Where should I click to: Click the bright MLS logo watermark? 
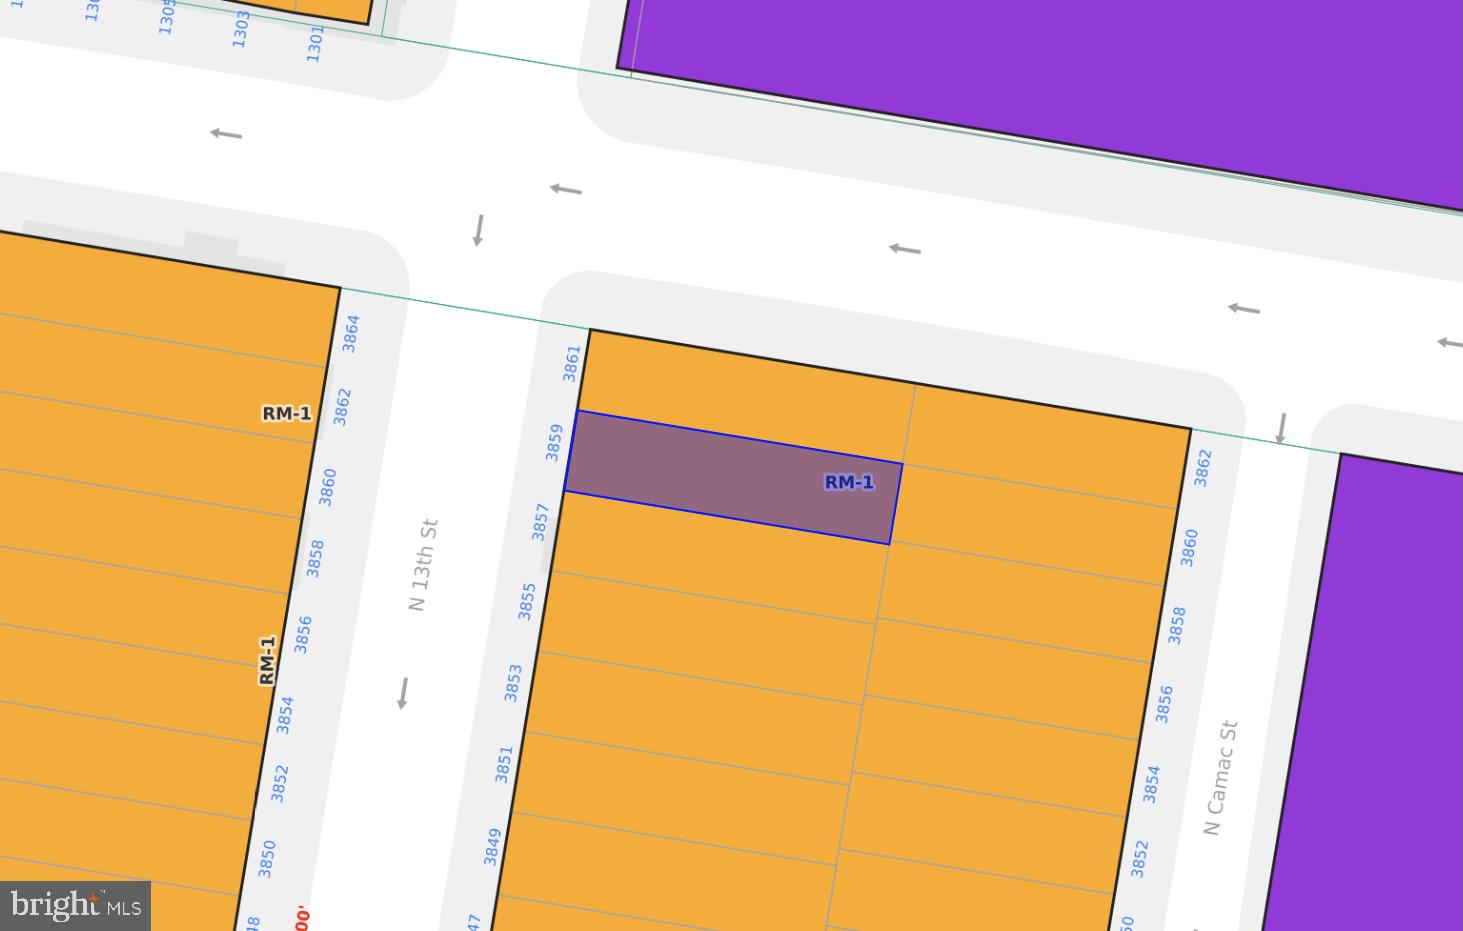coord(75,906)
